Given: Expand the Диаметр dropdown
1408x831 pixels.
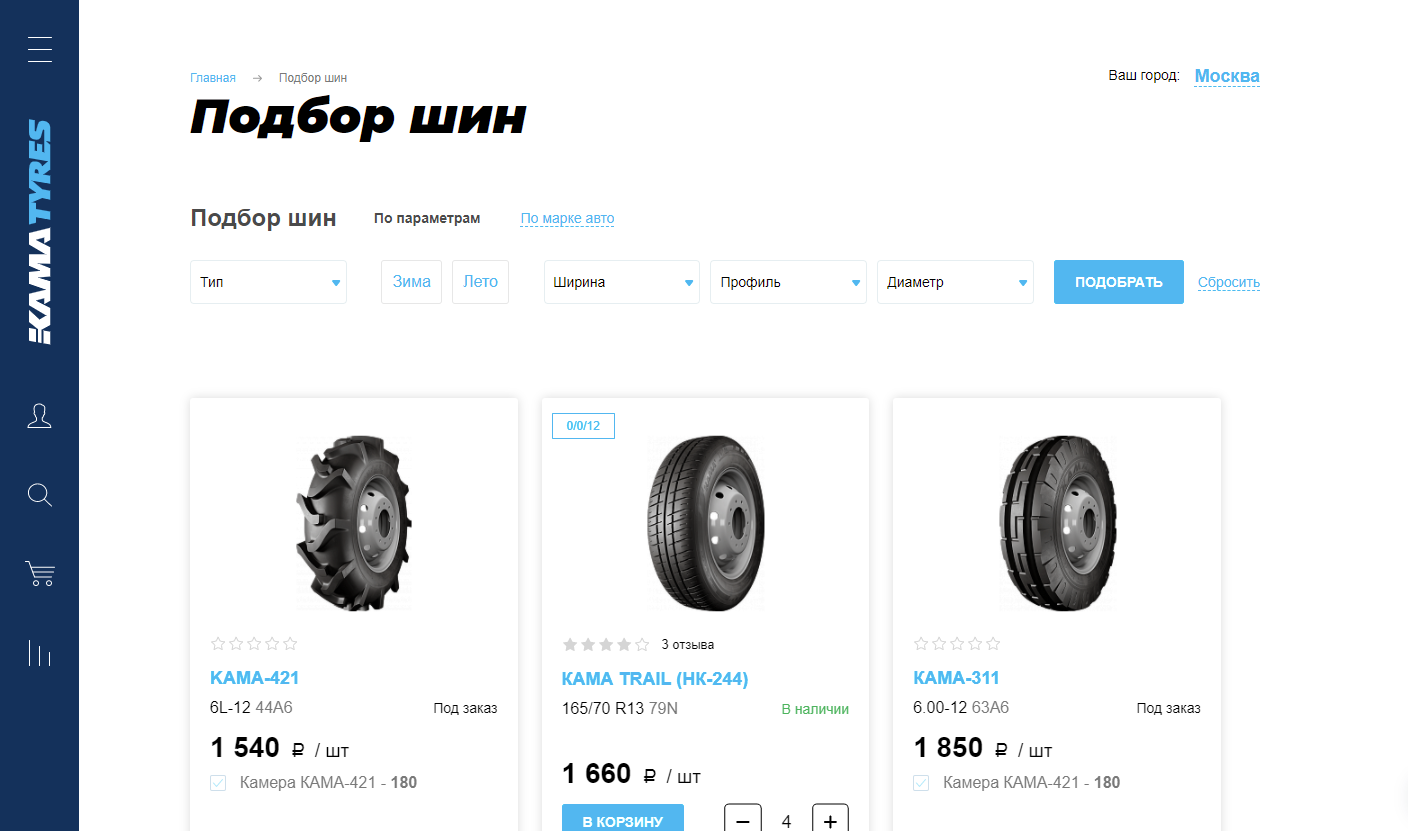Looking at the screenshot, I should click(955, 282).
